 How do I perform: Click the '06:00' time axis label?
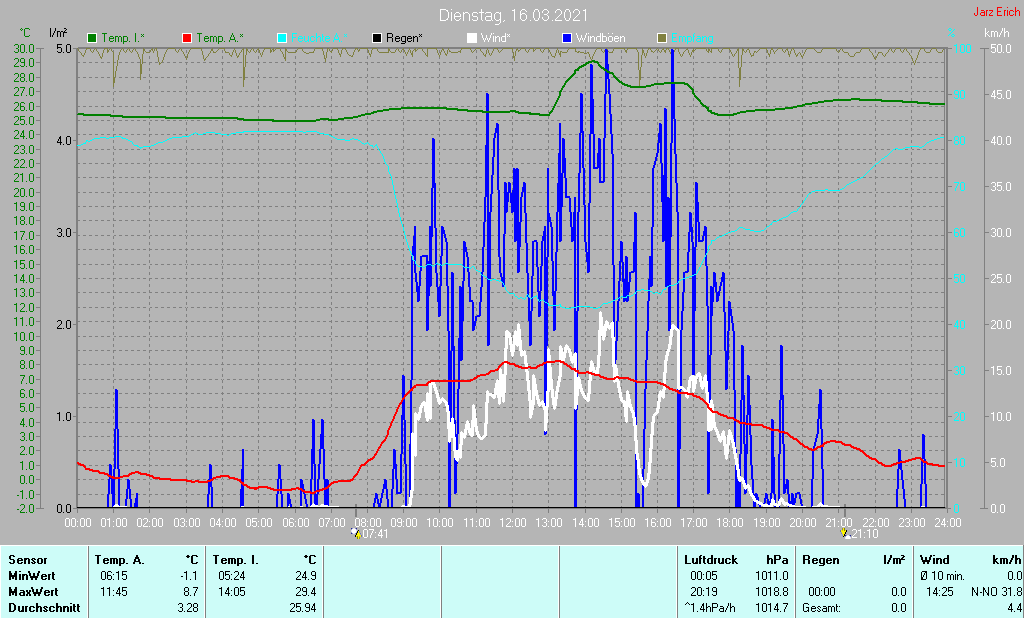point(295,523)
